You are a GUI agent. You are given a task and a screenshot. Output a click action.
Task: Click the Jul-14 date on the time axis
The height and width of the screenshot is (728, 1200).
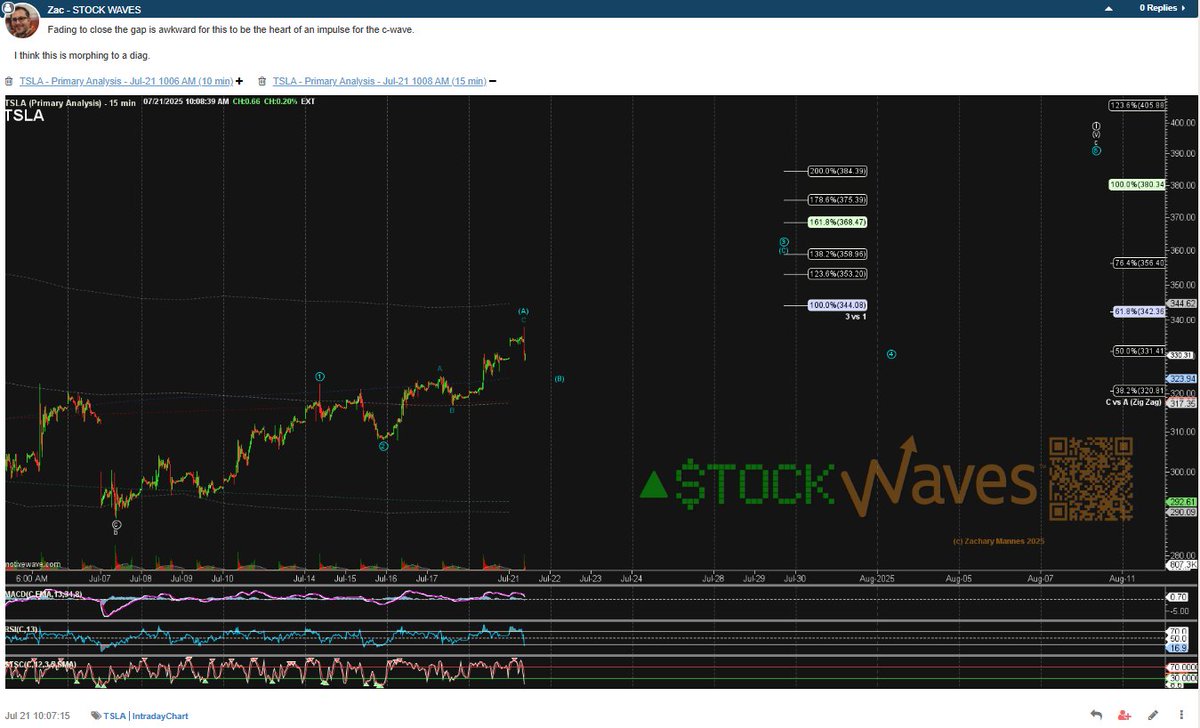(305, 578)
